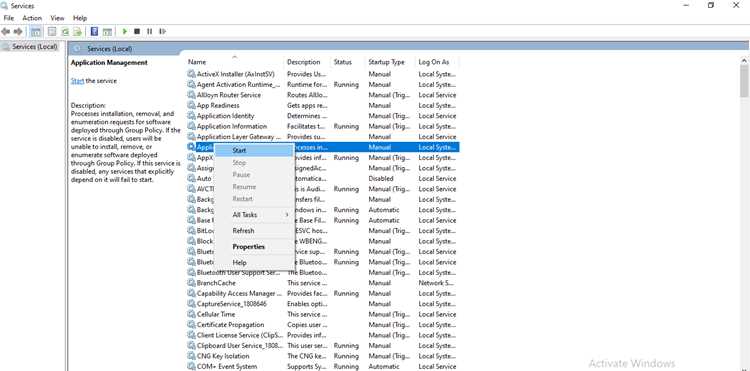Click the gear icon beside Certificate Propagation
This screenshot has height=371, width=750.
point(192,325)
